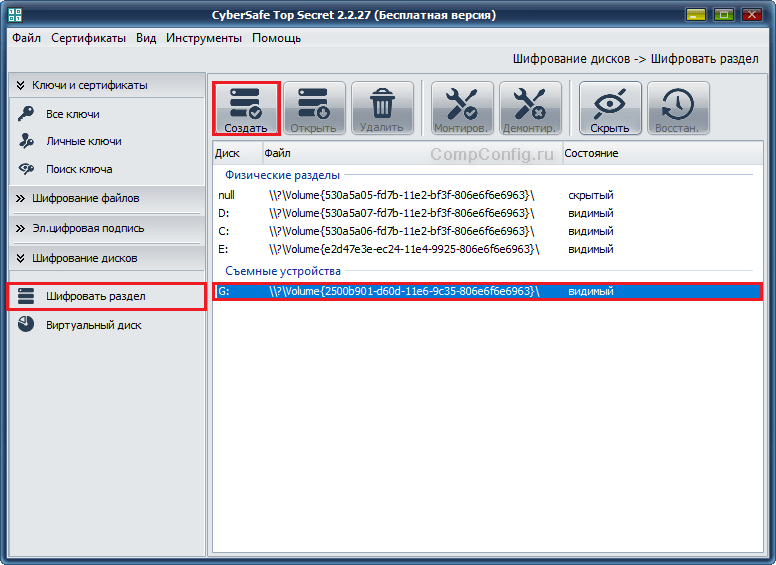776x565 pixels.
Task: Expand the Эл.цифровая подпись section
Action: [x=106, y=229]
